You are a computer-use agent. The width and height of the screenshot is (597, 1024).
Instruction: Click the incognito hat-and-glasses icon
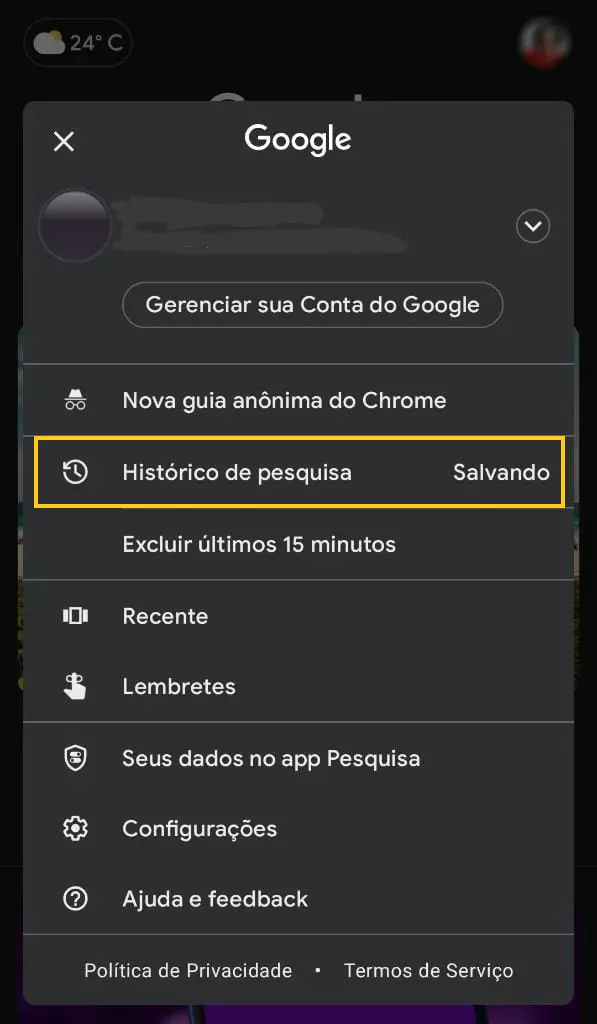(x=75, y=400)
